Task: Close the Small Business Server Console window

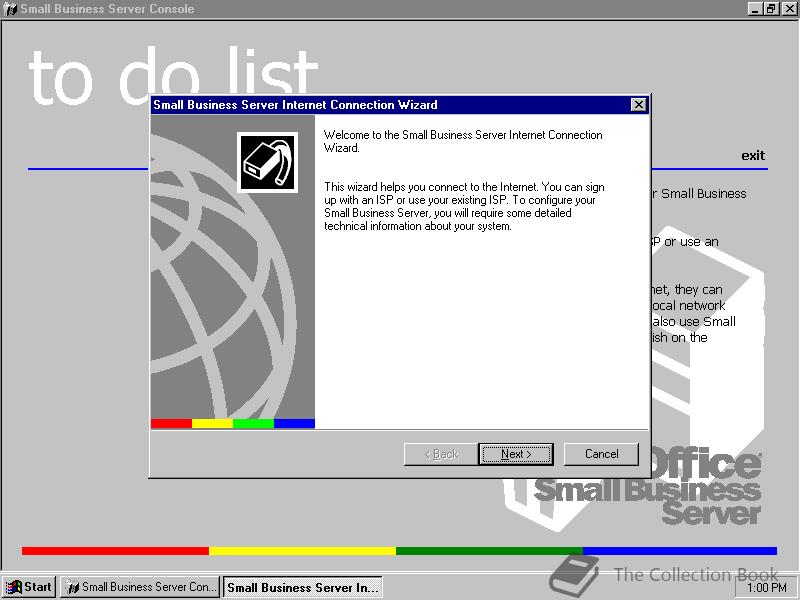Action: coord(789,9)
